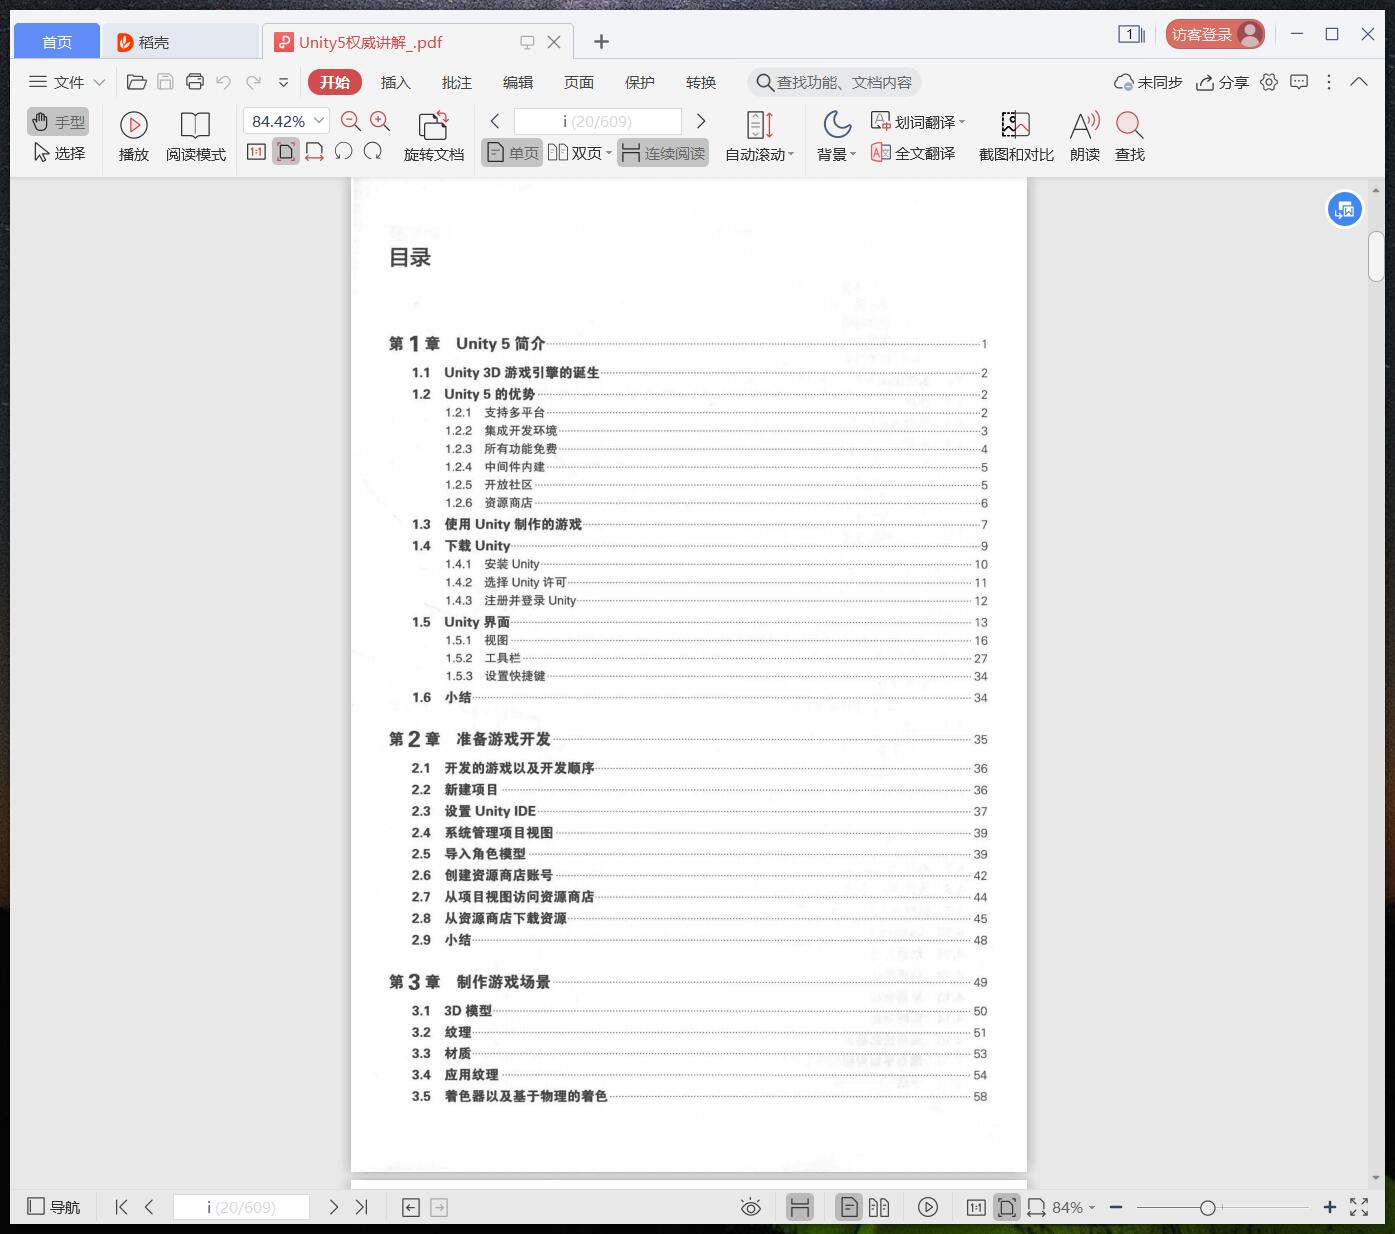Go to previous page arrow in toolbar
Screen dimensions: 1395x1234
(495, 121)
